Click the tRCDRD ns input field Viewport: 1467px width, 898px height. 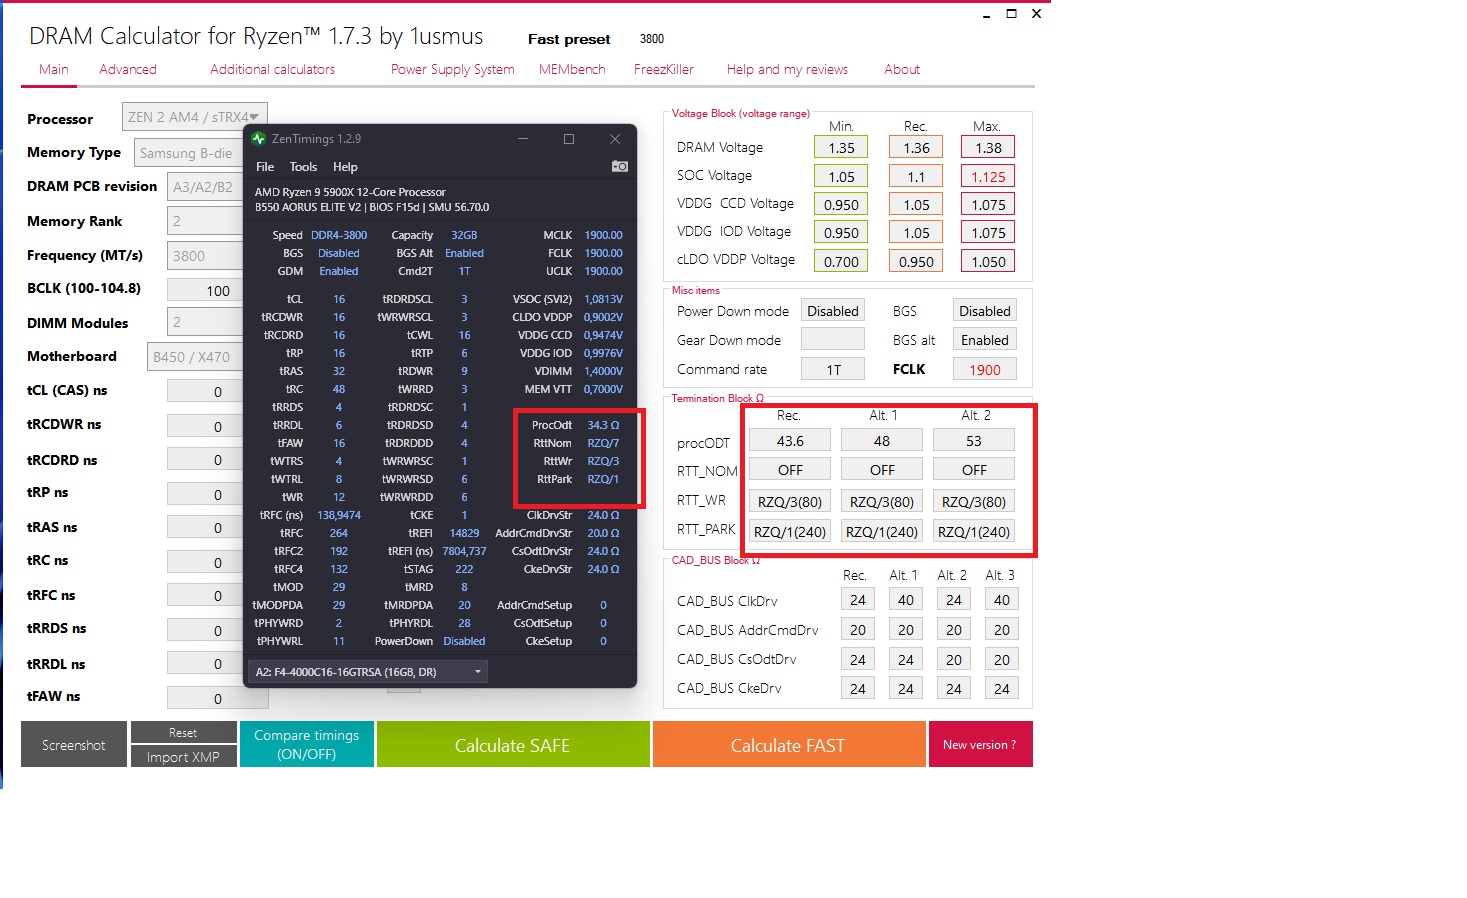click(205, 460)
